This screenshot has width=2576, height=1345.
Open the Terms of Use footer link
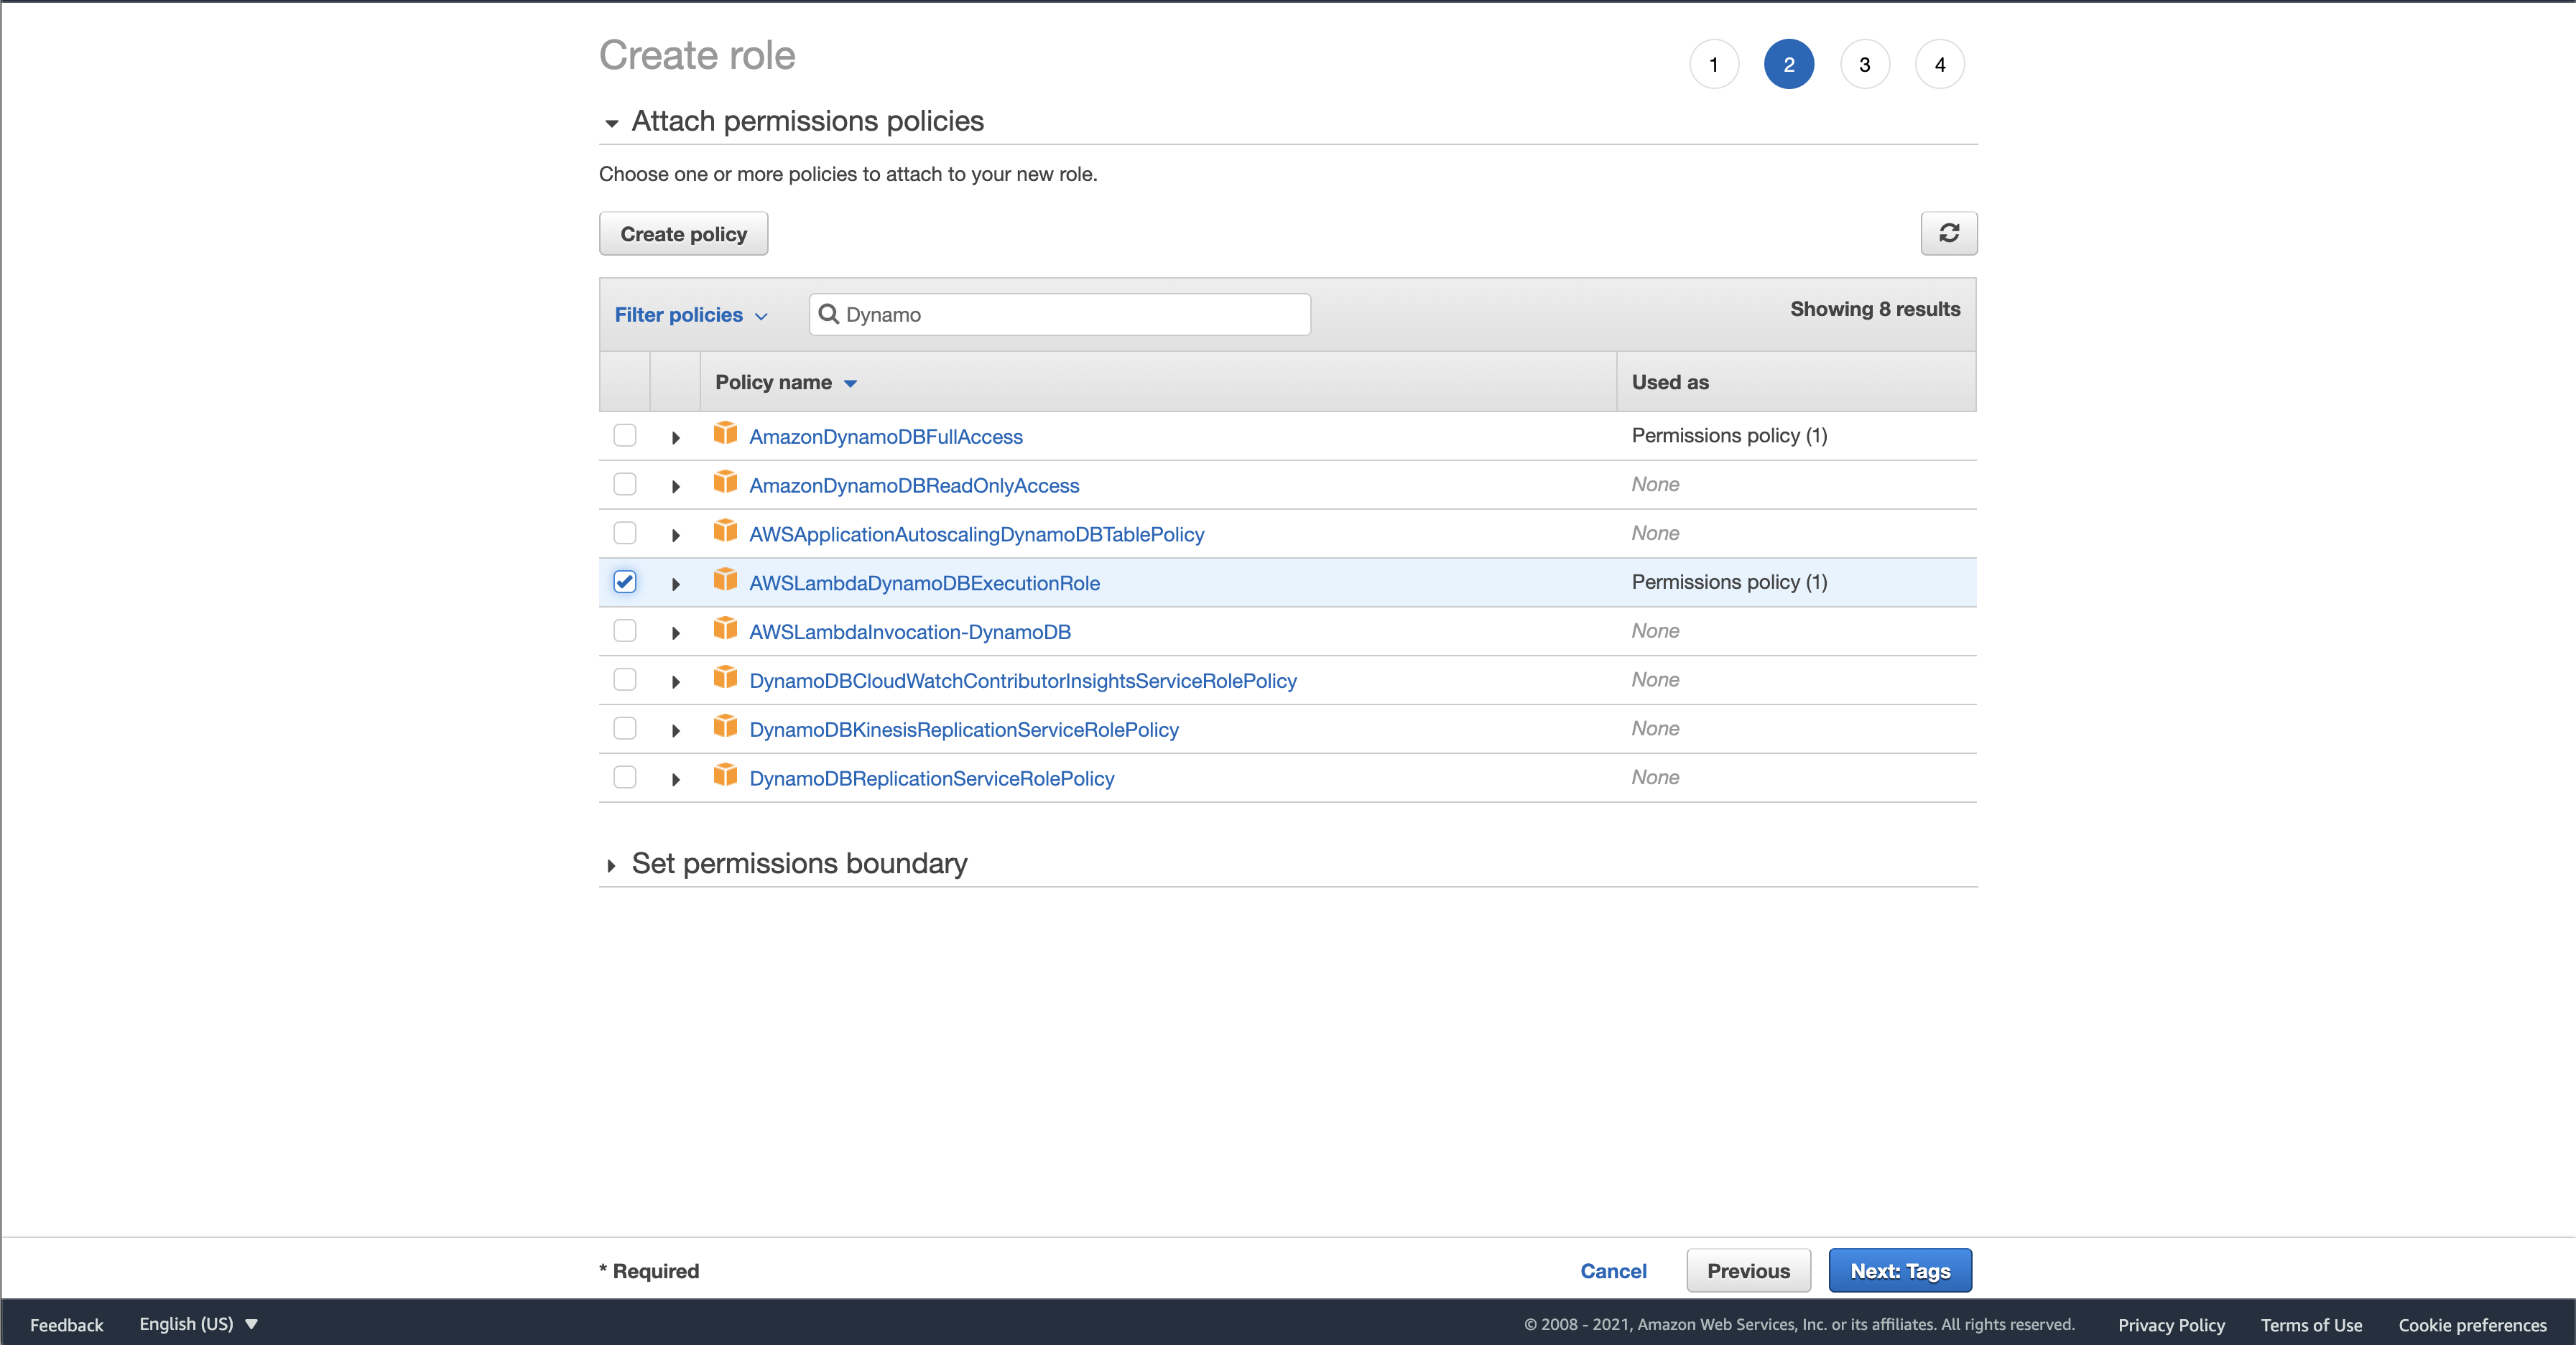pos(2311,1324)
